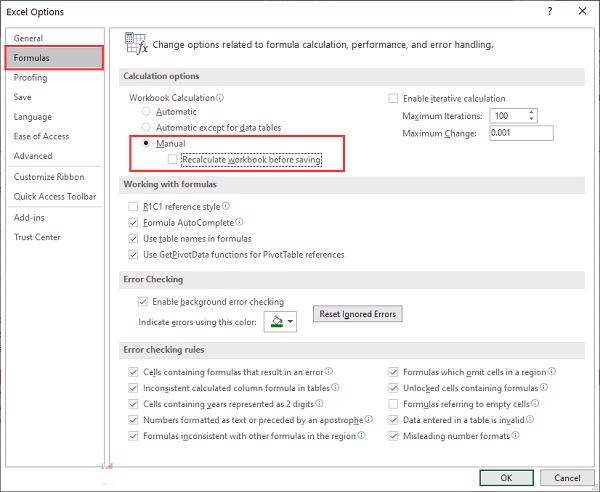Image resolution: width=600 pixels, height=492 pixels.
Task: Close the Excel Options dialog
Action: tap(582, 11)
